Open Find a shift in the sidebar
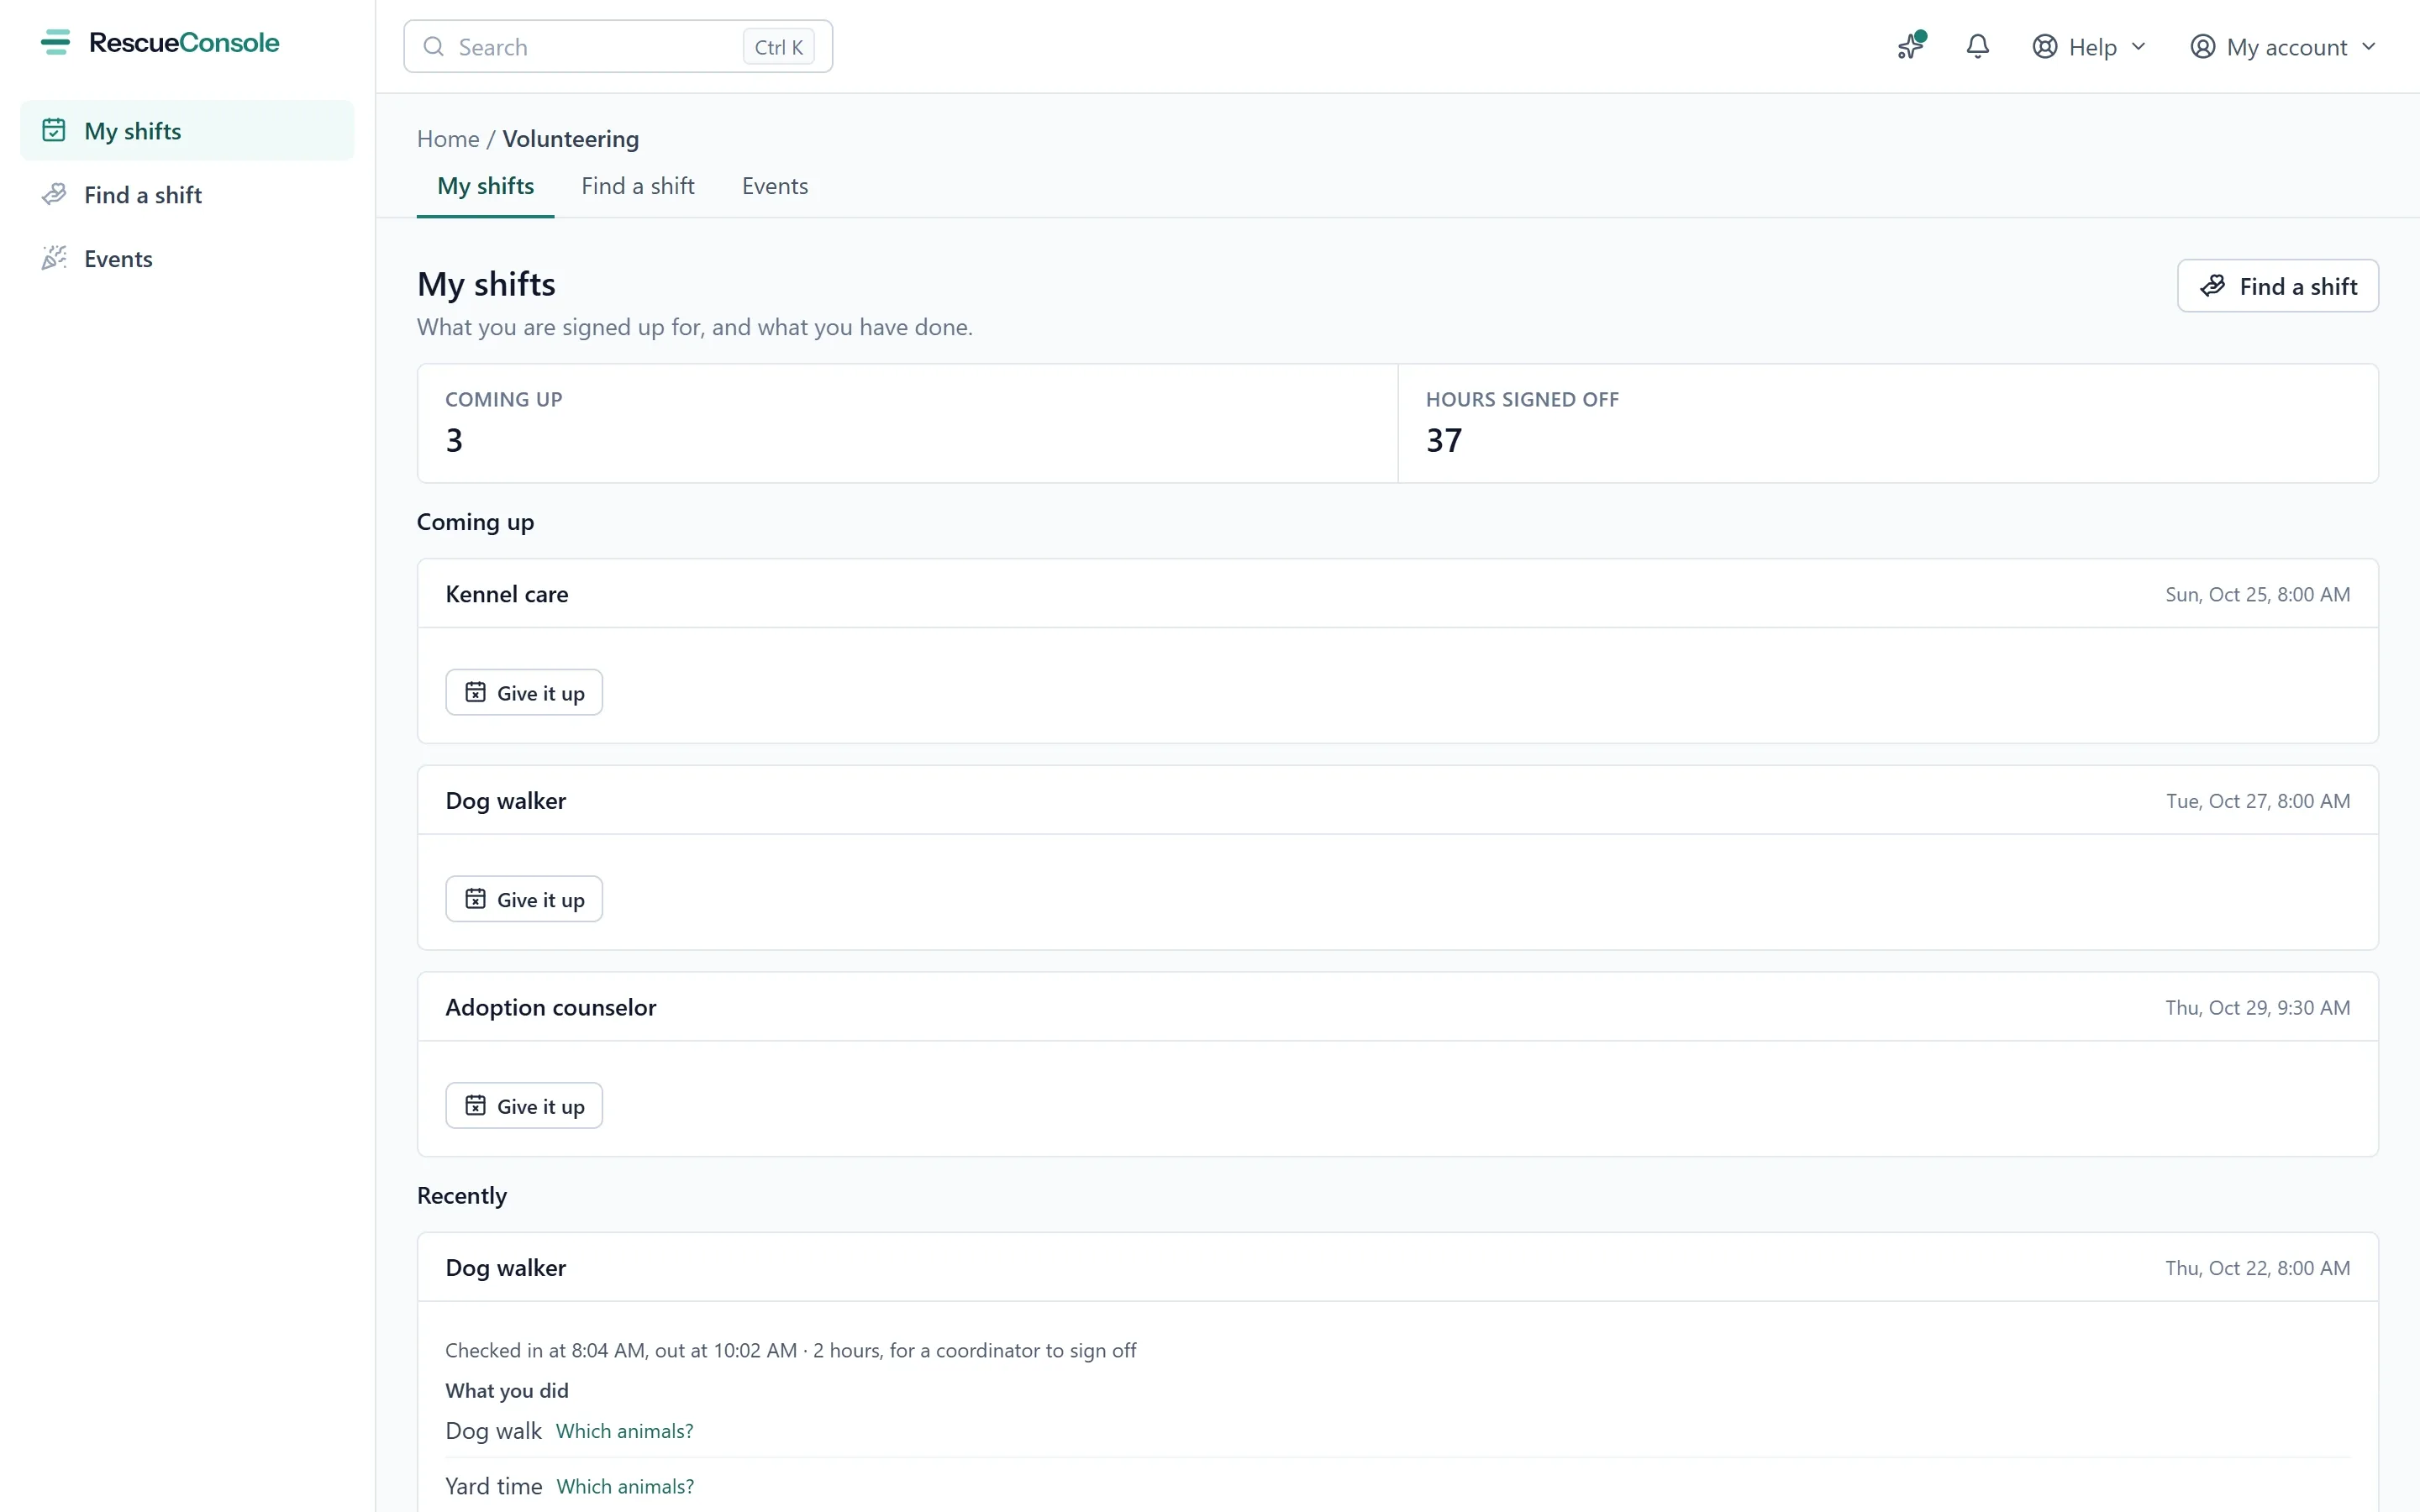 click(187, 195)
